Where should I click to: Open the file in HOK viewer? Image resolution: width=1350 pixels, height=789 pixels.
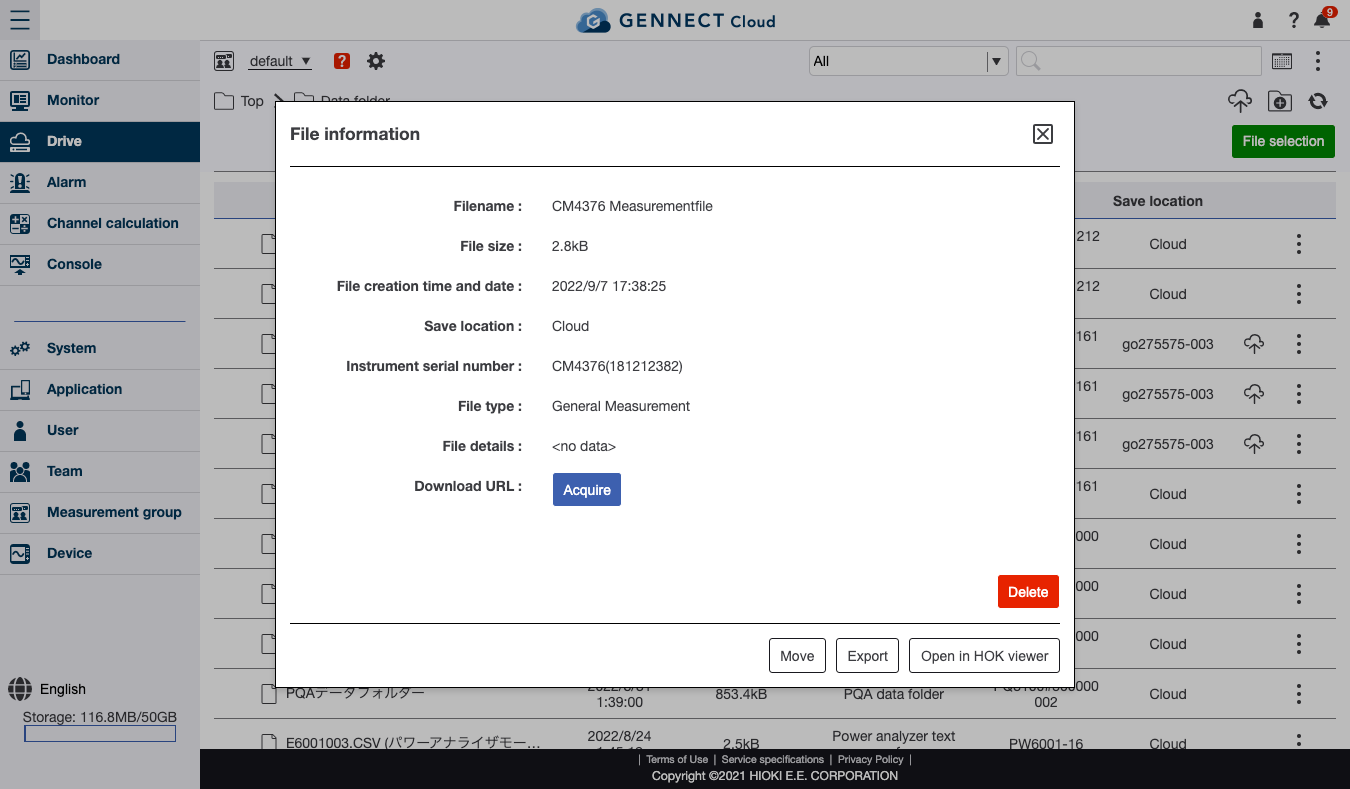[984, 656]
